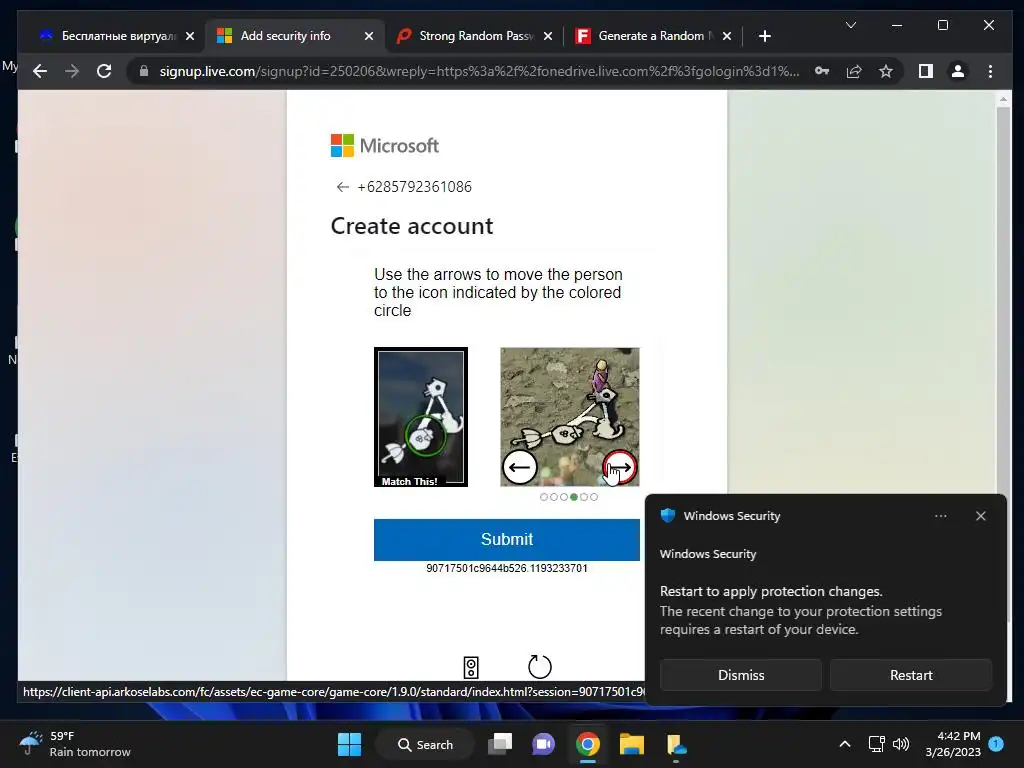The width and height of the screenshot is (1024, 768).
Task: Click the restart puzzle circular arrow icon
Action: (x=539, y=666)
